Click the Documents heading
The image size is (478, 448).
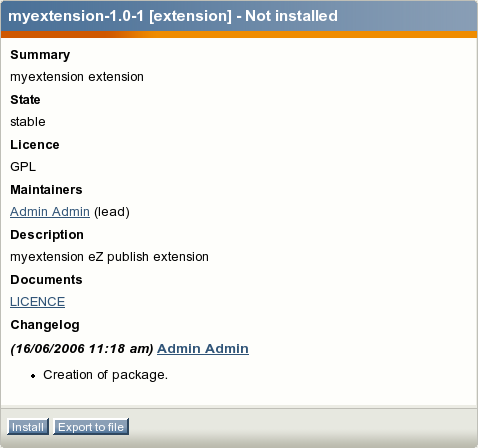click(x=46, y=280)
